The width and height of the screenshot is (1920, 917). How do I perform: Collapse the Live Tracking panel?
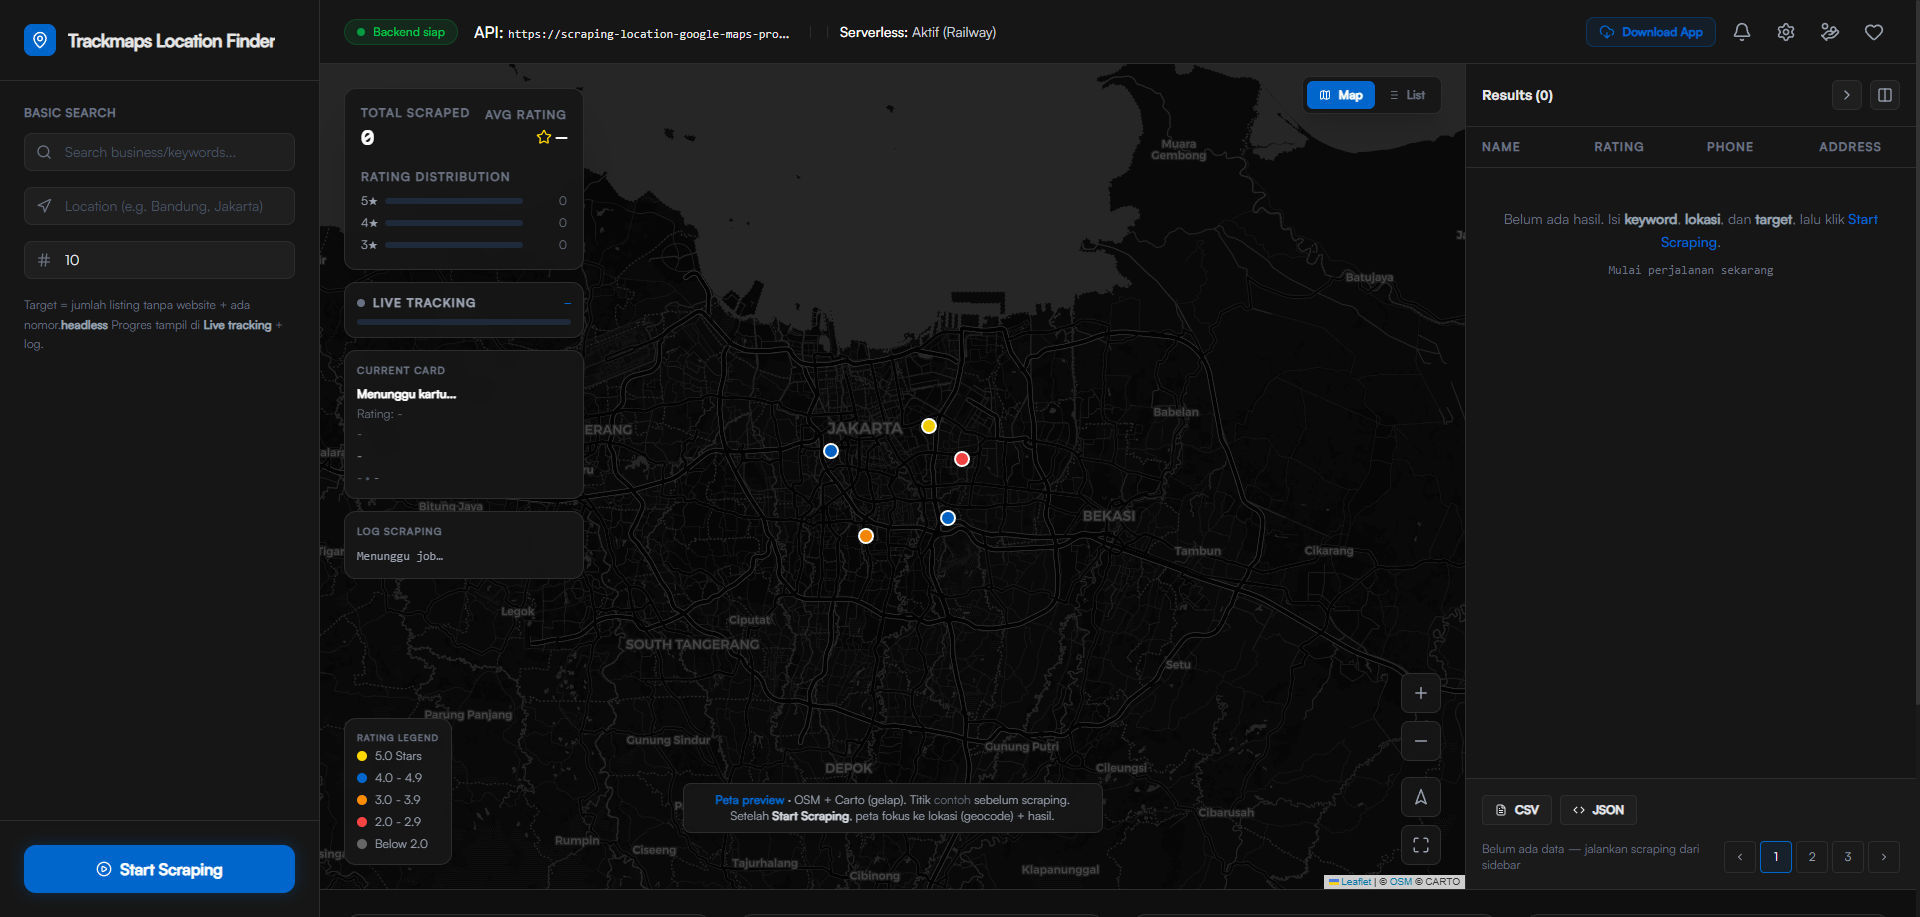[567, 303]
